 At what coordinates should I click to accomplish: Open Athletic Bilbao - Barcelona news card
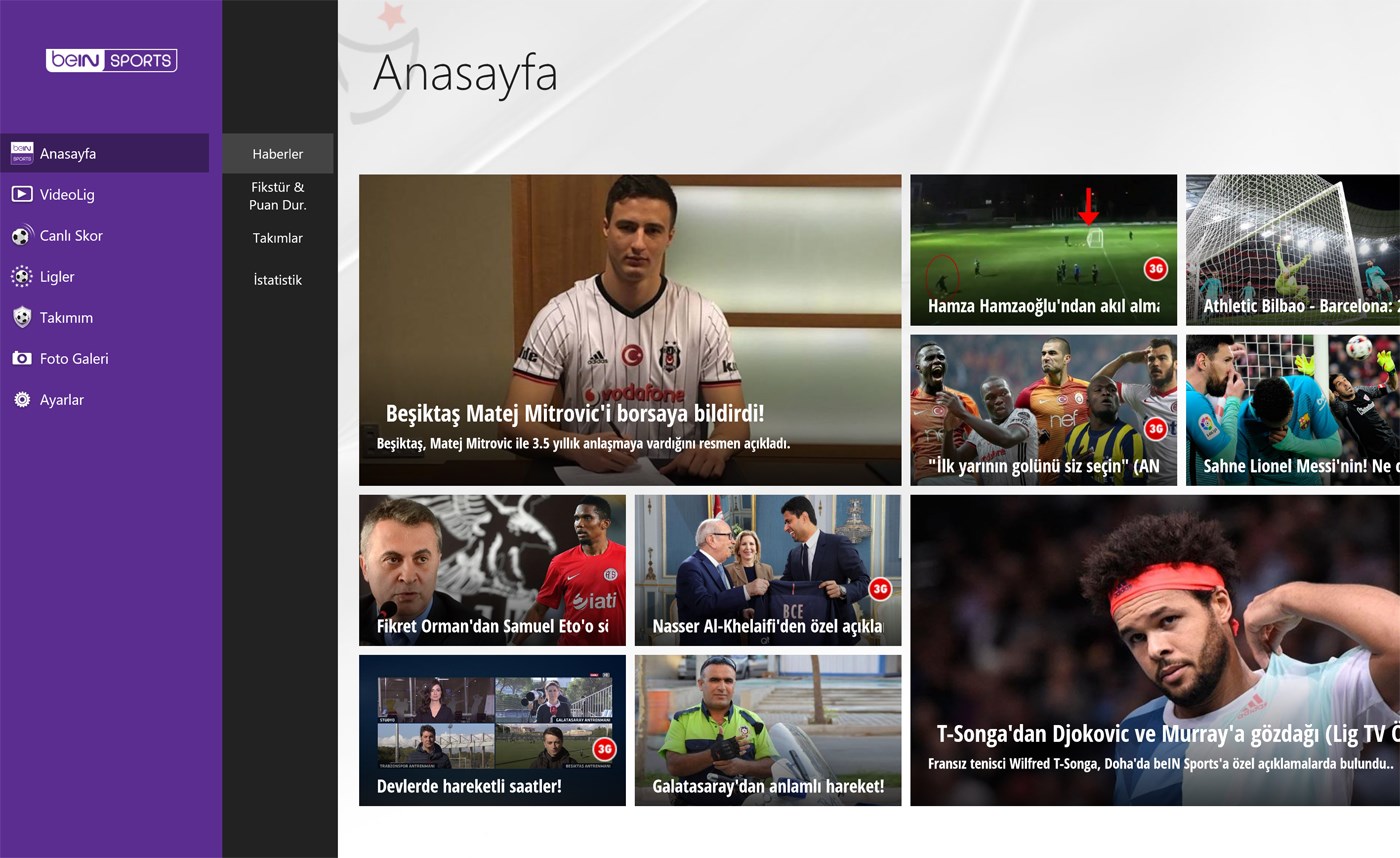pos(1293,250)
